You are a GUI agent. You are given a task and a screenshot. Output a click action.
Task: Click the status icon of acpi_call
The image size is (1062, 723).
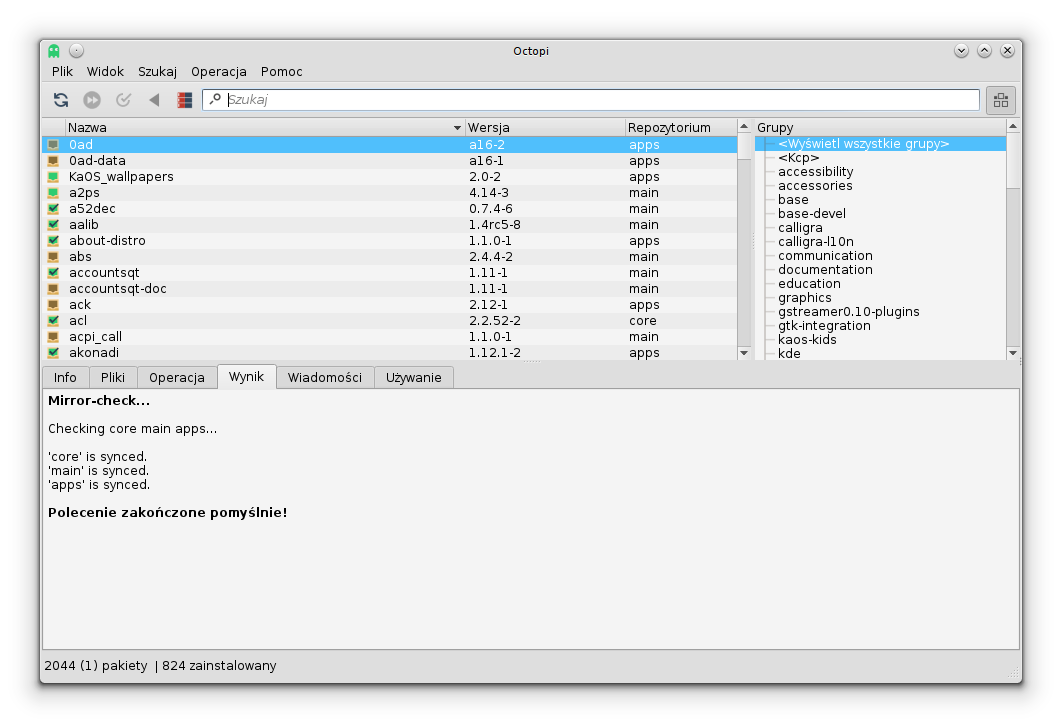(54, 337)
